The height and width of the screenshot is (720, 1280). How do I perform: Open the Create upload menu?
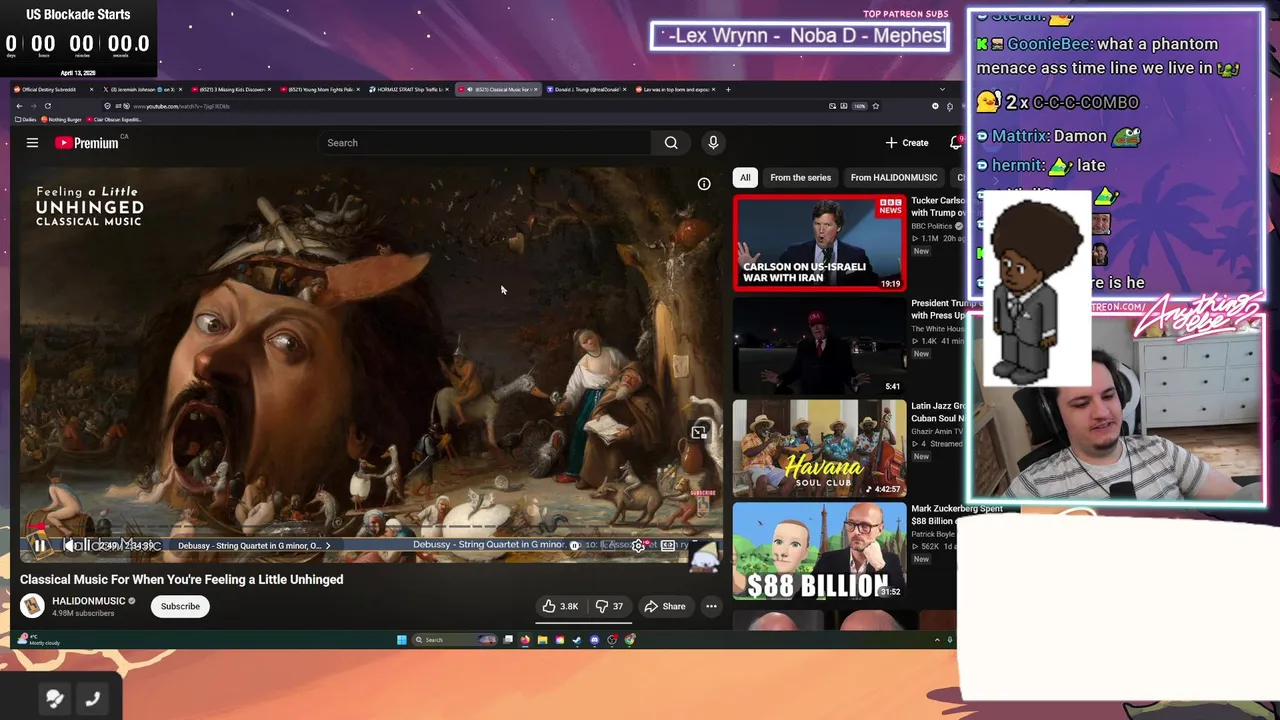pos(907,143)
